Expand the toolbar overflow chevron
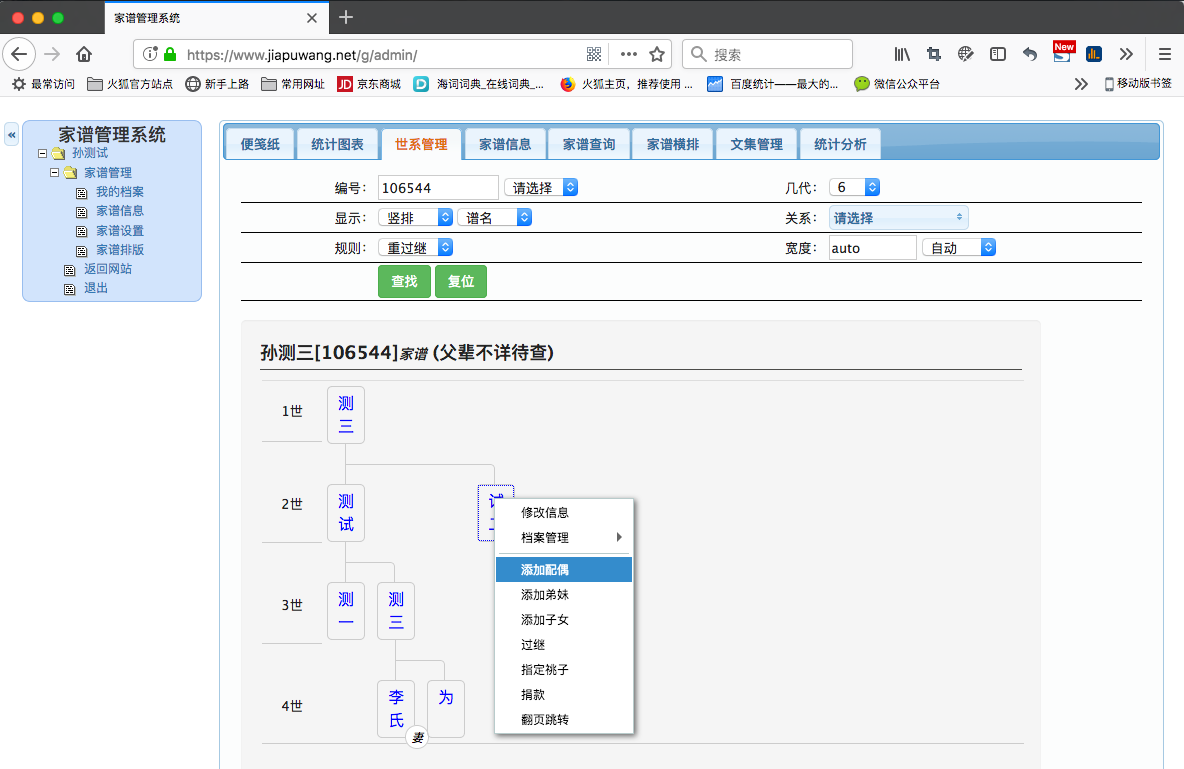This screenshot has height=769, width=1184. [1126, 54]
